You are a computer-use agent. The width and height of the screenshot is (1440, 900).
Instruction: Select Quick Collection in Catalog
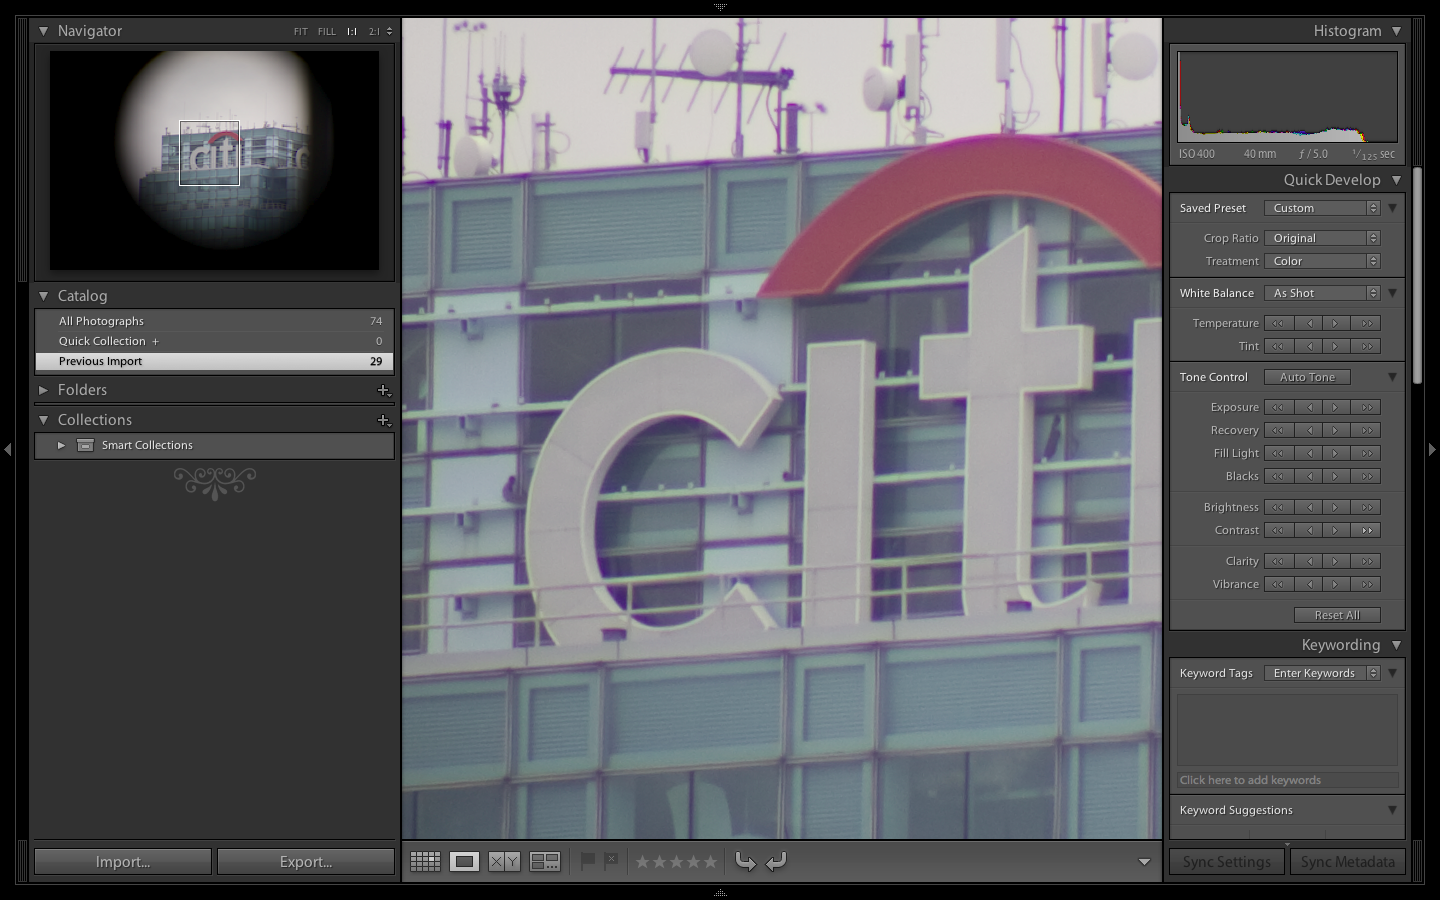[x=214, y=341]
